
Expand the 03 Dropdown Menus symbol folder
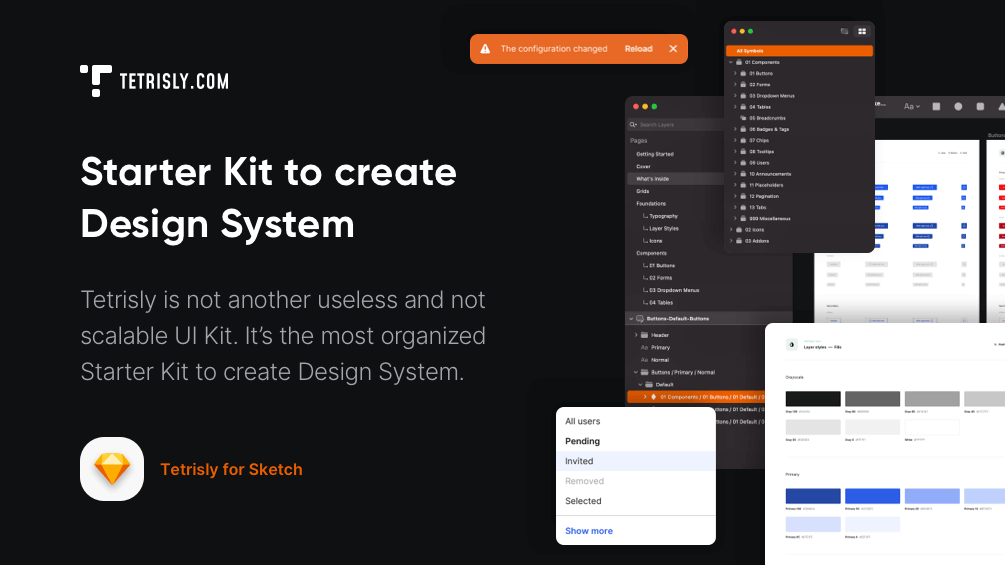click(x=735, y=95)
